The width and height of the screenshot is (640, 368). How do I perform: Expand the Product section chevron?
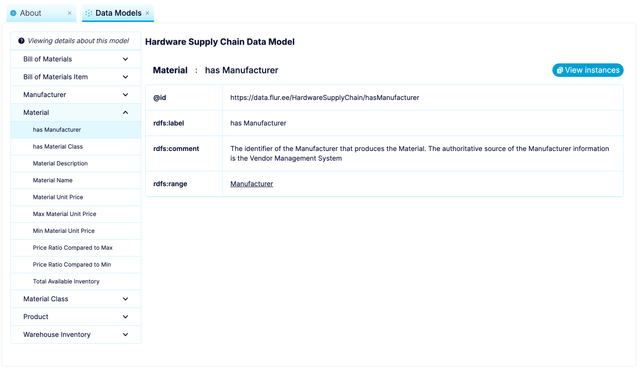(x=125, y=317)
